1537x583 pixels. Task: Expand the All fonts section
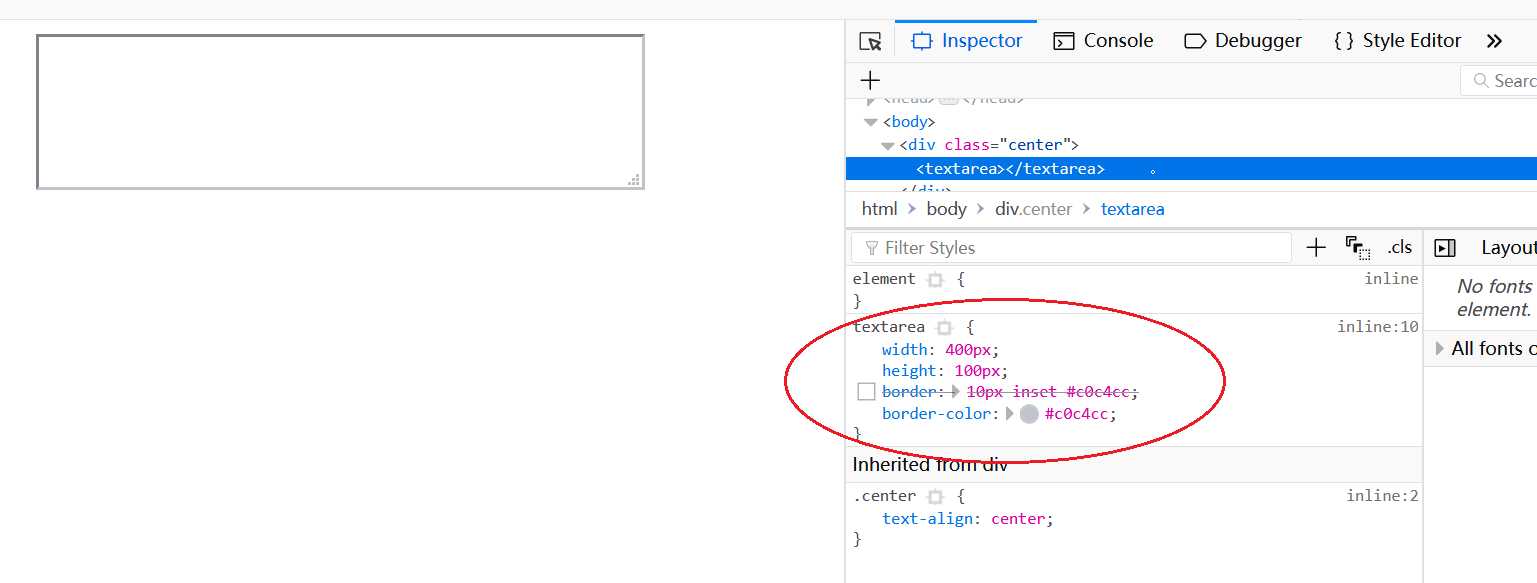[x=1485, y=348]
